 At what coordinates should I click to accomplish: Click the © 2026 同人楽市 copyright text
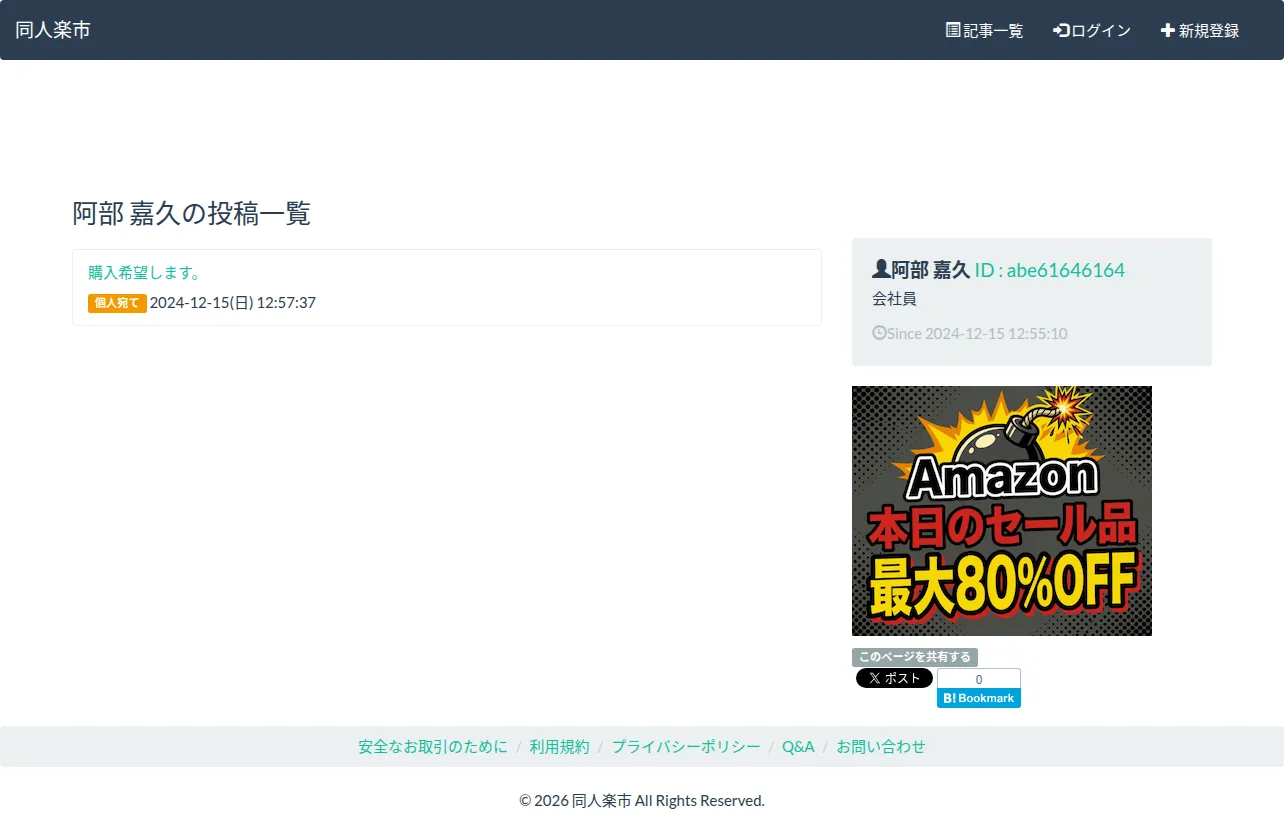pos(642,801)
